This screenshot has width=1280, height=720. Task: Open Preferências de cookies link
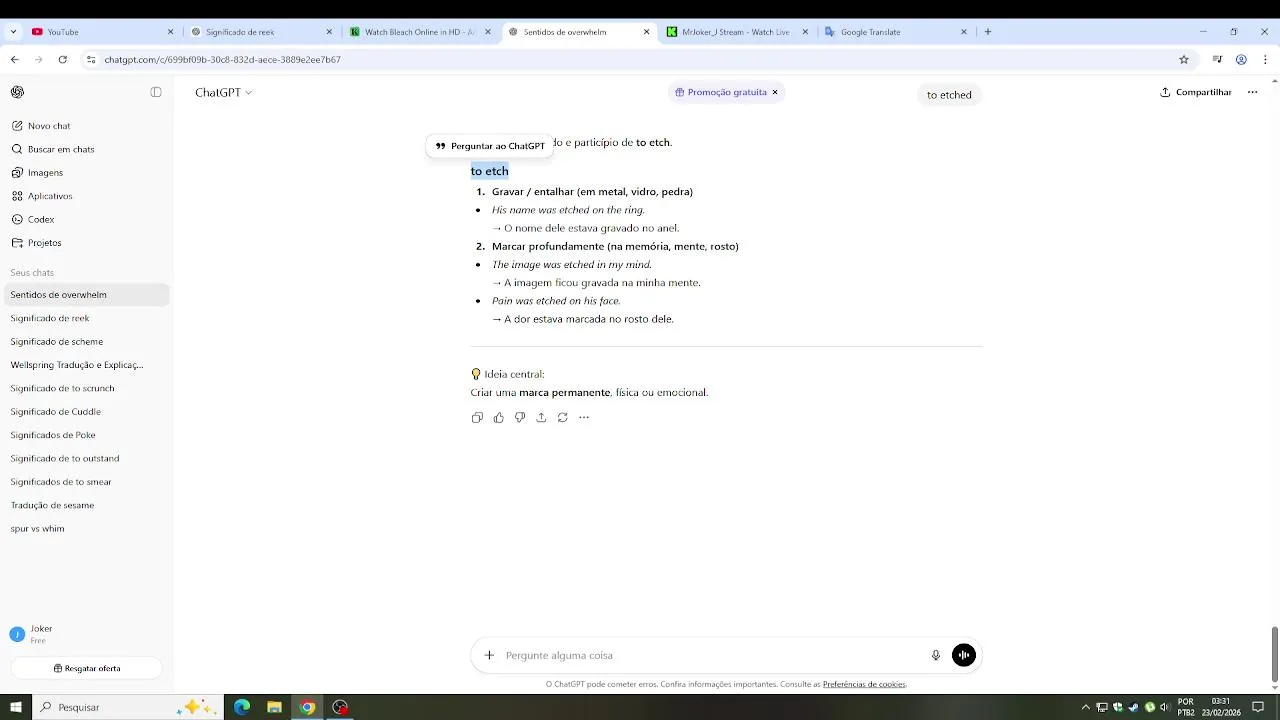[864, 685]
